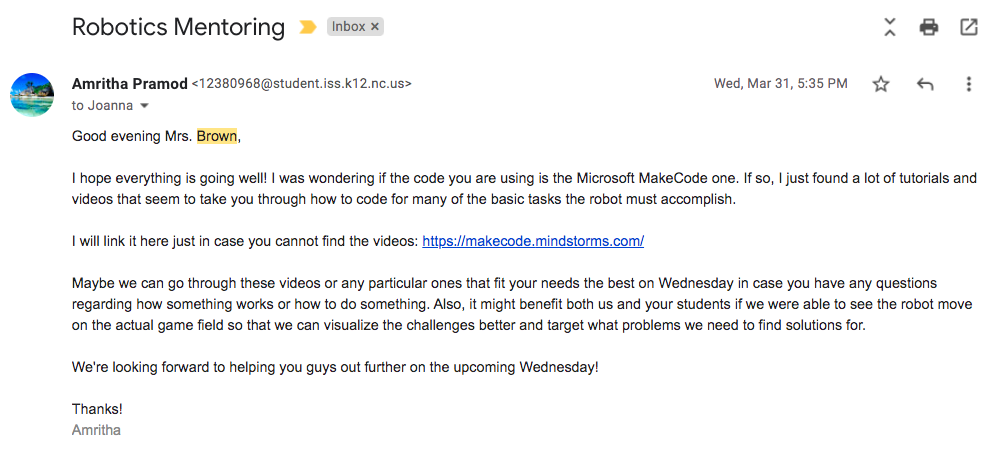The width and height of the screenshot is (992, 452).
Task: Open the three-dot More options menu
Action: [968, 84]
